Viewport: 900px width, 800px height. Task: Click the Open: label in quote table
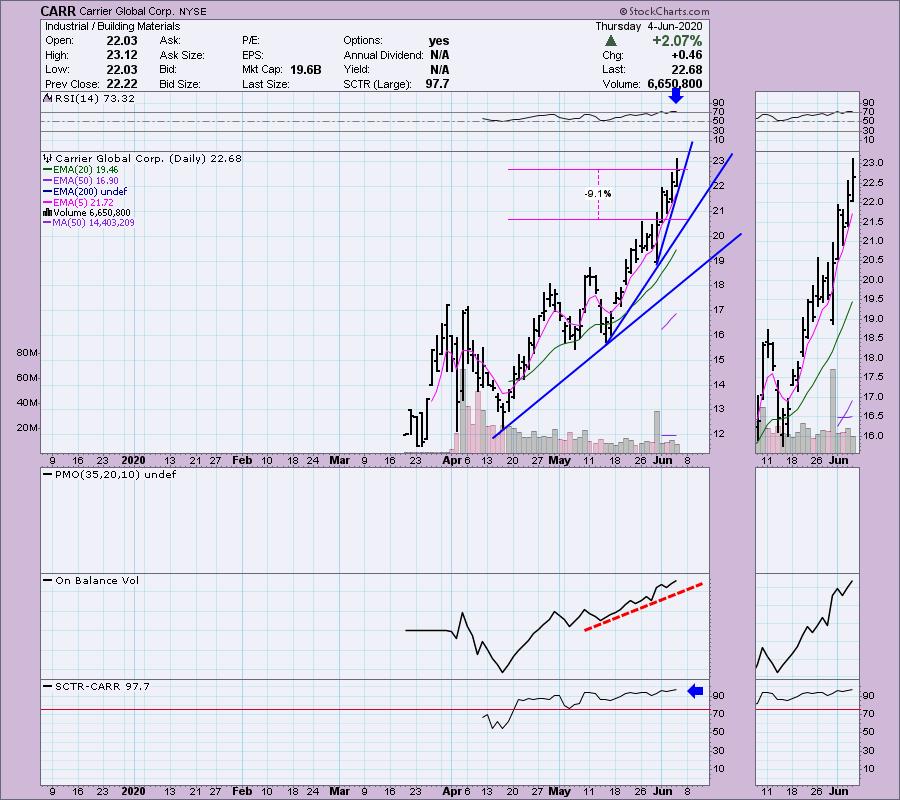(59, 41)
